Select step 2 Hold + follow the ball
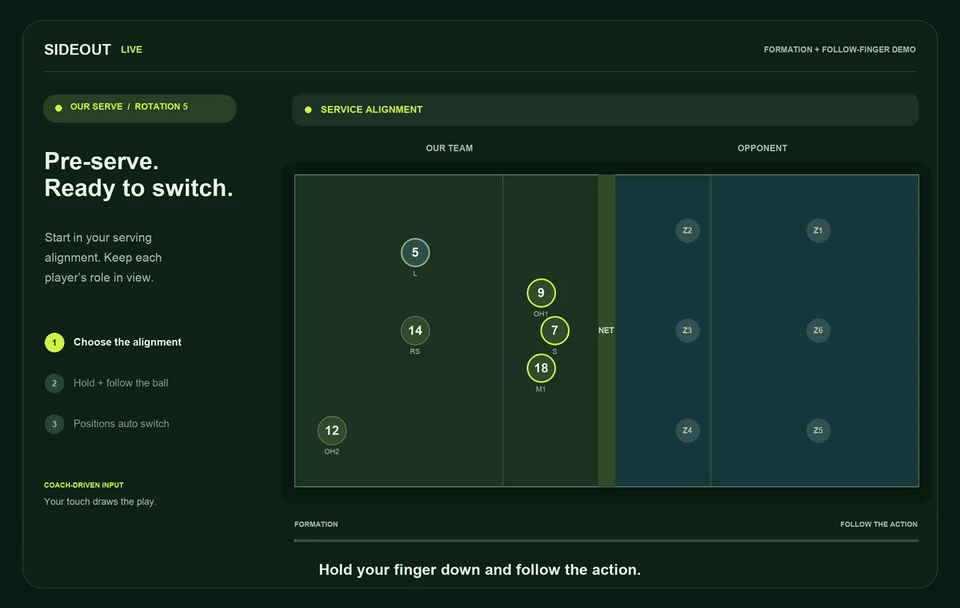This screenshot has width=960, height=608. (x=107, y=383)
